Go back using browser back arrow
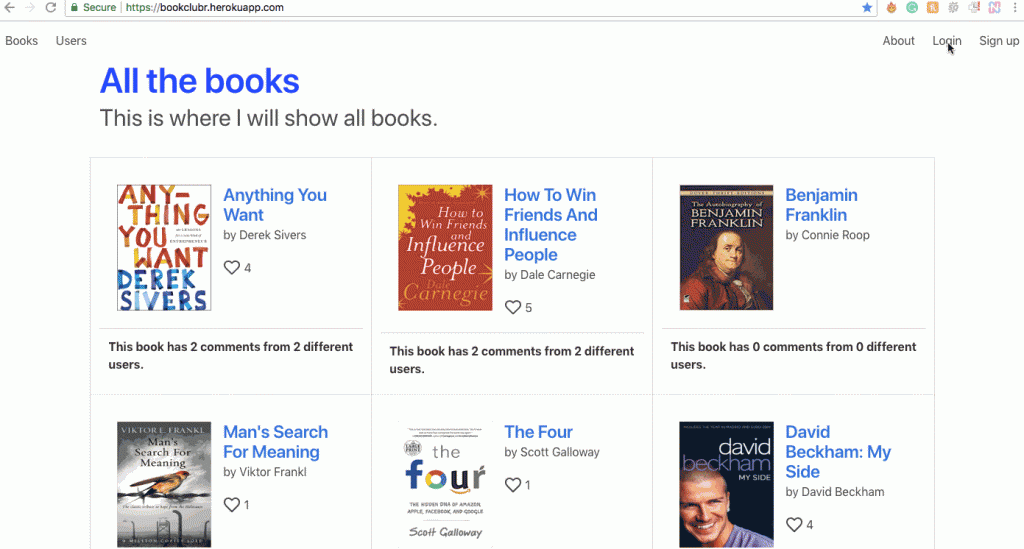Image resolution: width=1024 pixels, height=549 pixels. coord(9,8)
